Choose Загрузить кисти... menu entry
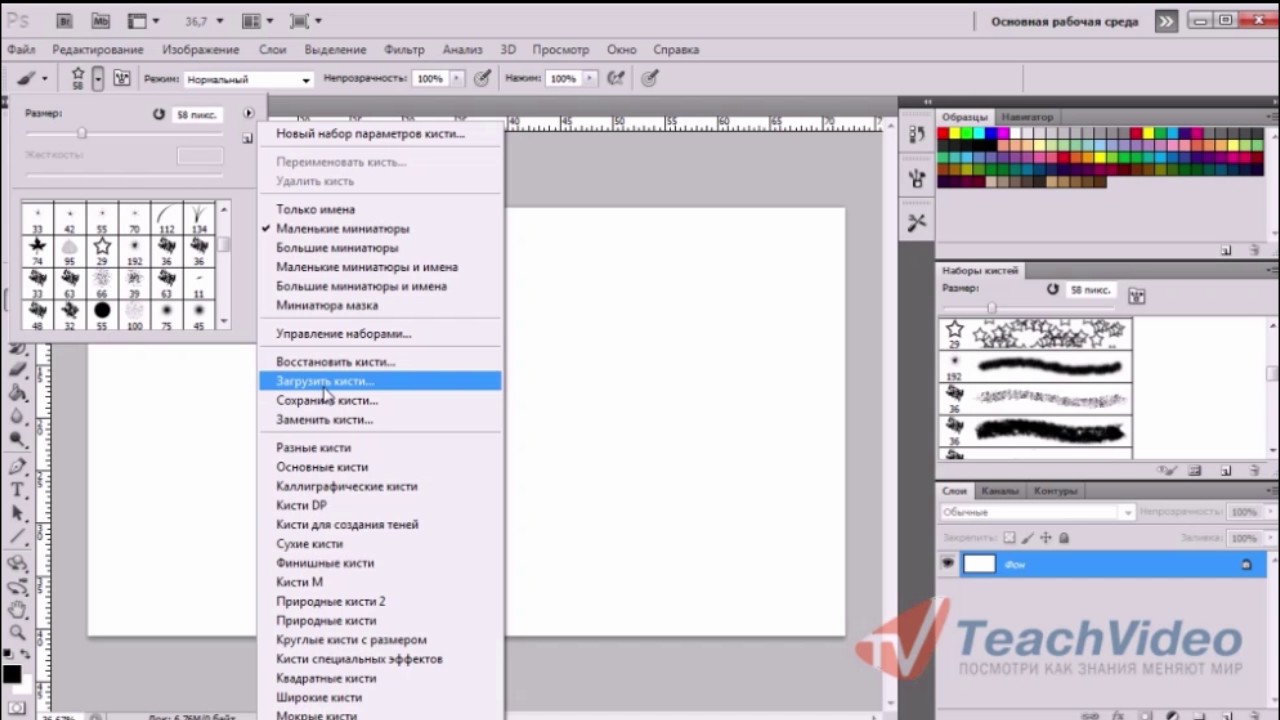 pyautogui.click(x=325, y=381)
